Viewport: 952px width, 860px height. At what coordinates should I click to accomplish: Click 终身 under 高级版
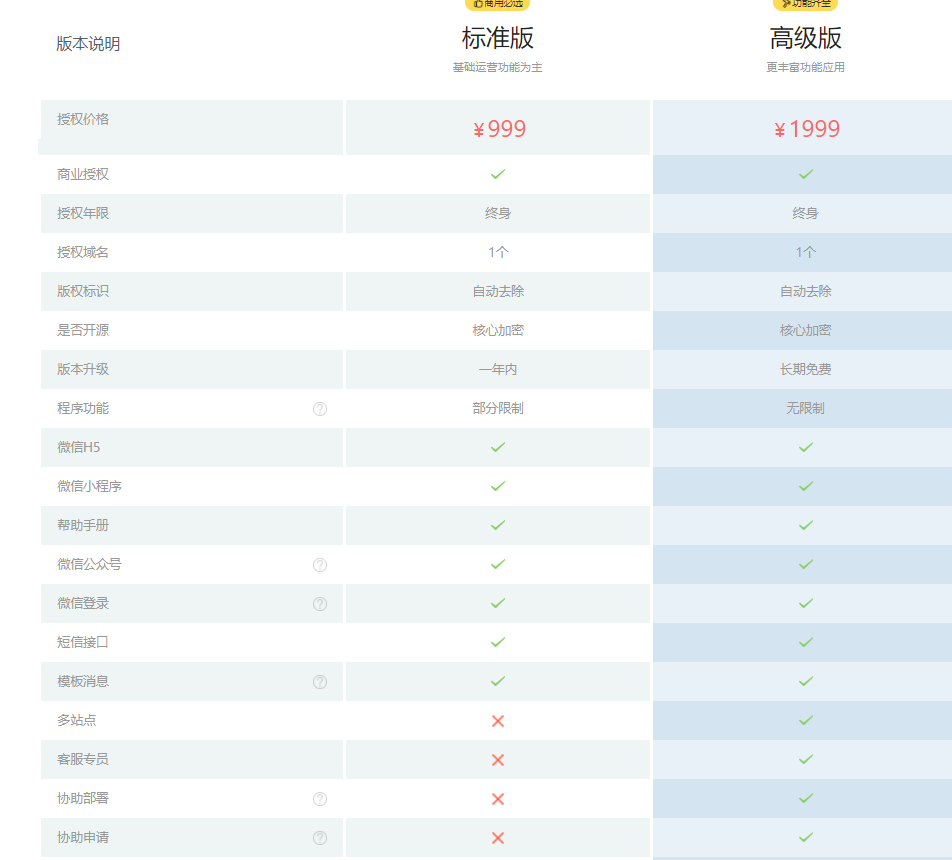pos(806,213)
